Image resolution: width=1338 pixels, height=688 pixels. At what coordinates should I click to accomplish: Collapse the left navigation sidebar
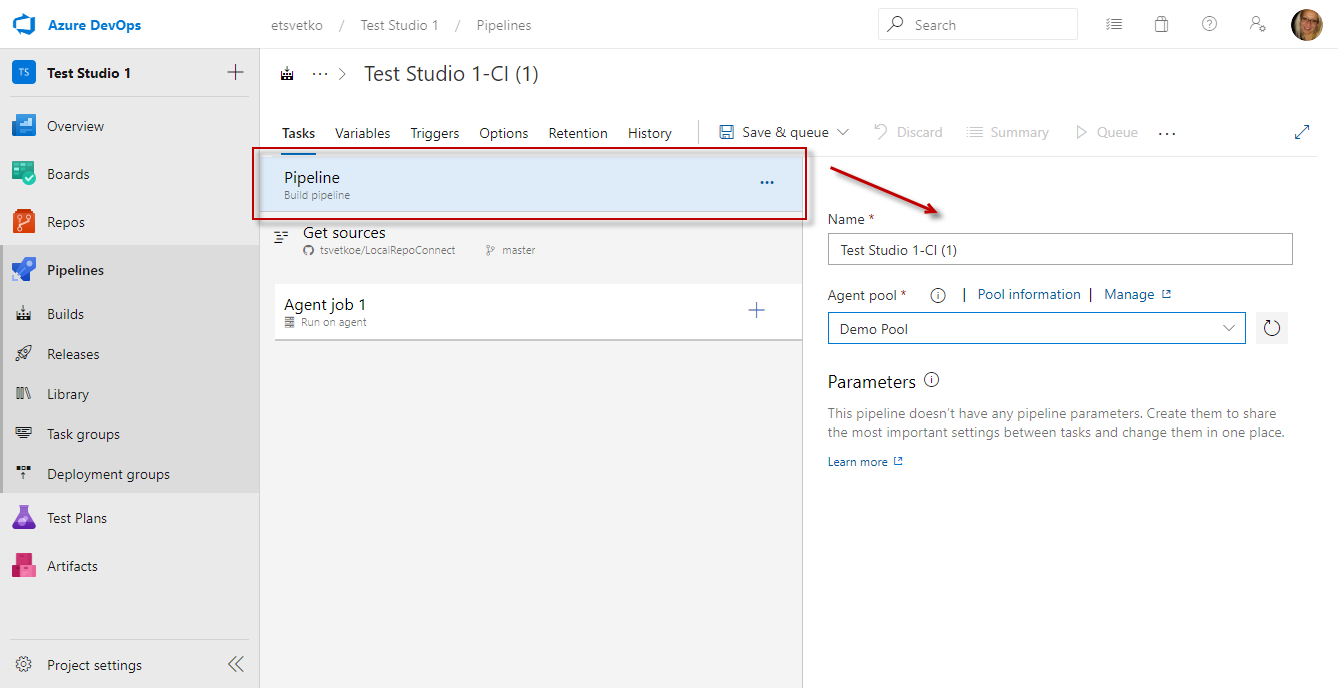pyautogui.click(x=235, y=664)
